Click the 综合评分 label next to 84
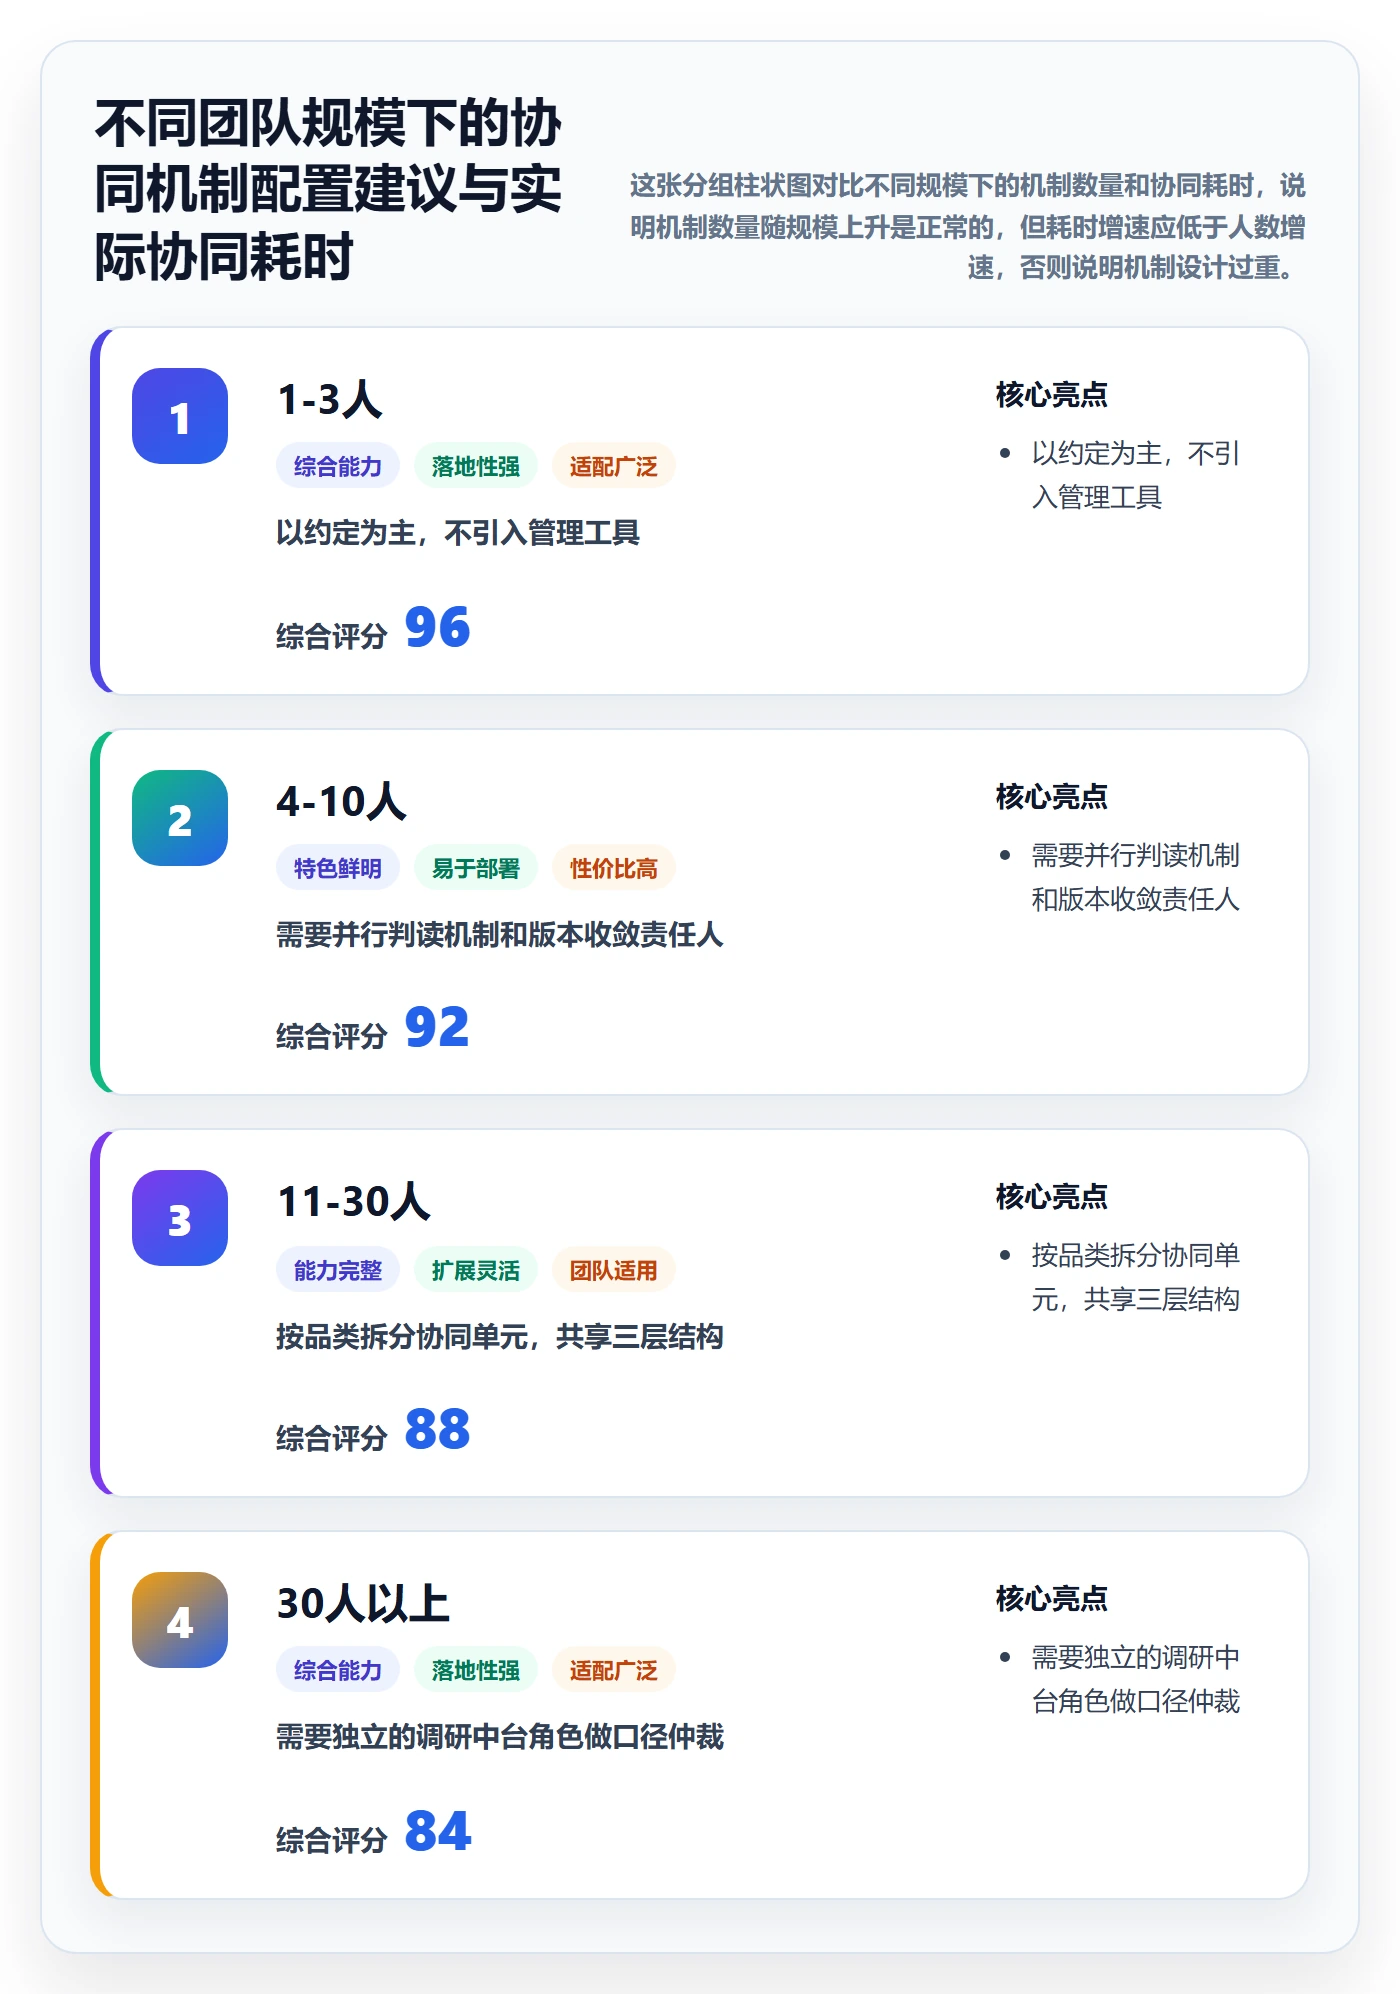This screenshot has height=1994, width=1400. (332, 1840)
